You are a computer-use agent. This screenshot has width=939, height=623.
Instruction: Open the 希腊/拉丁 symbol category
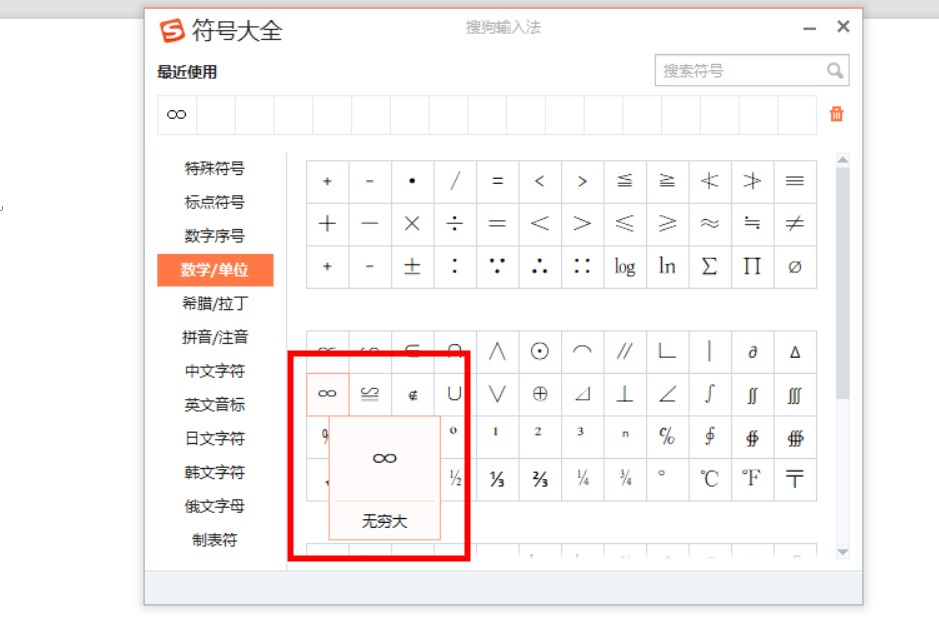click(214, 304)
